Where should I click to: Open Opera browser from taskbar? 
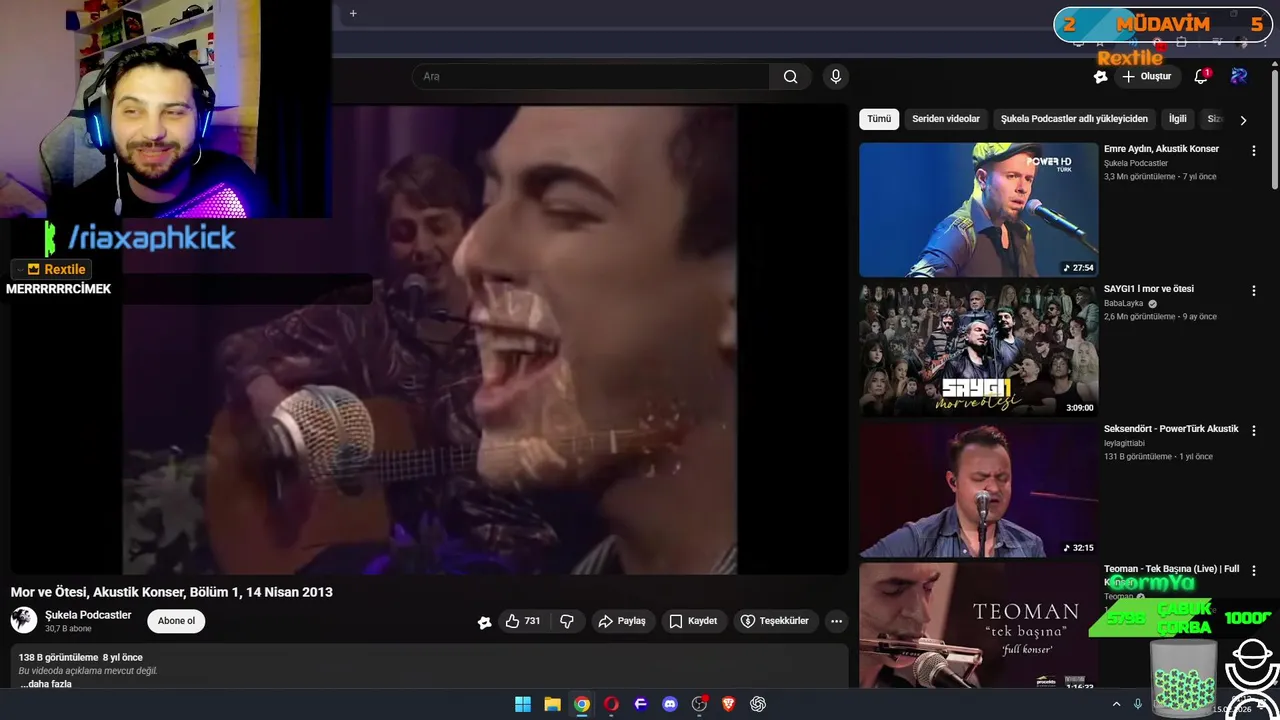tap(611, 704)
